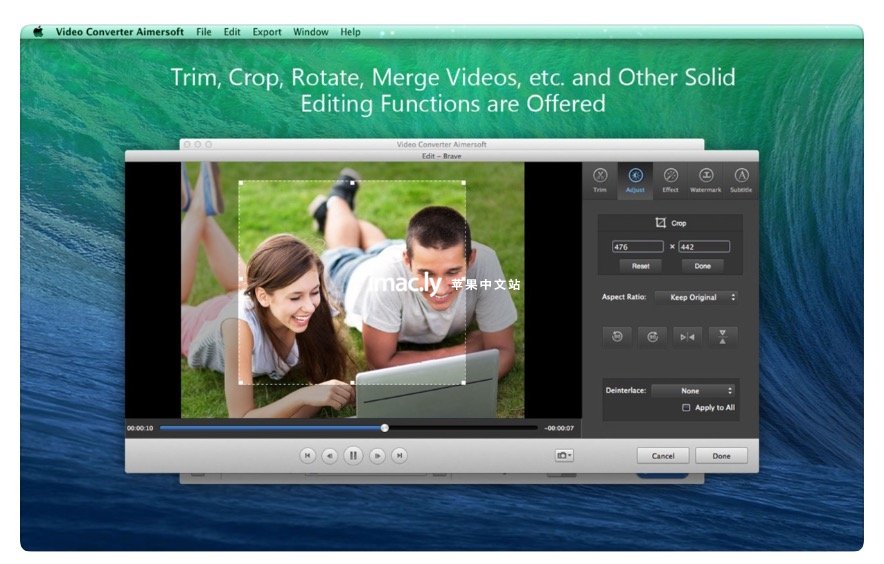884x564 pixels.
Task: Click Done at the bottom of the window
Action: point(722,456)
